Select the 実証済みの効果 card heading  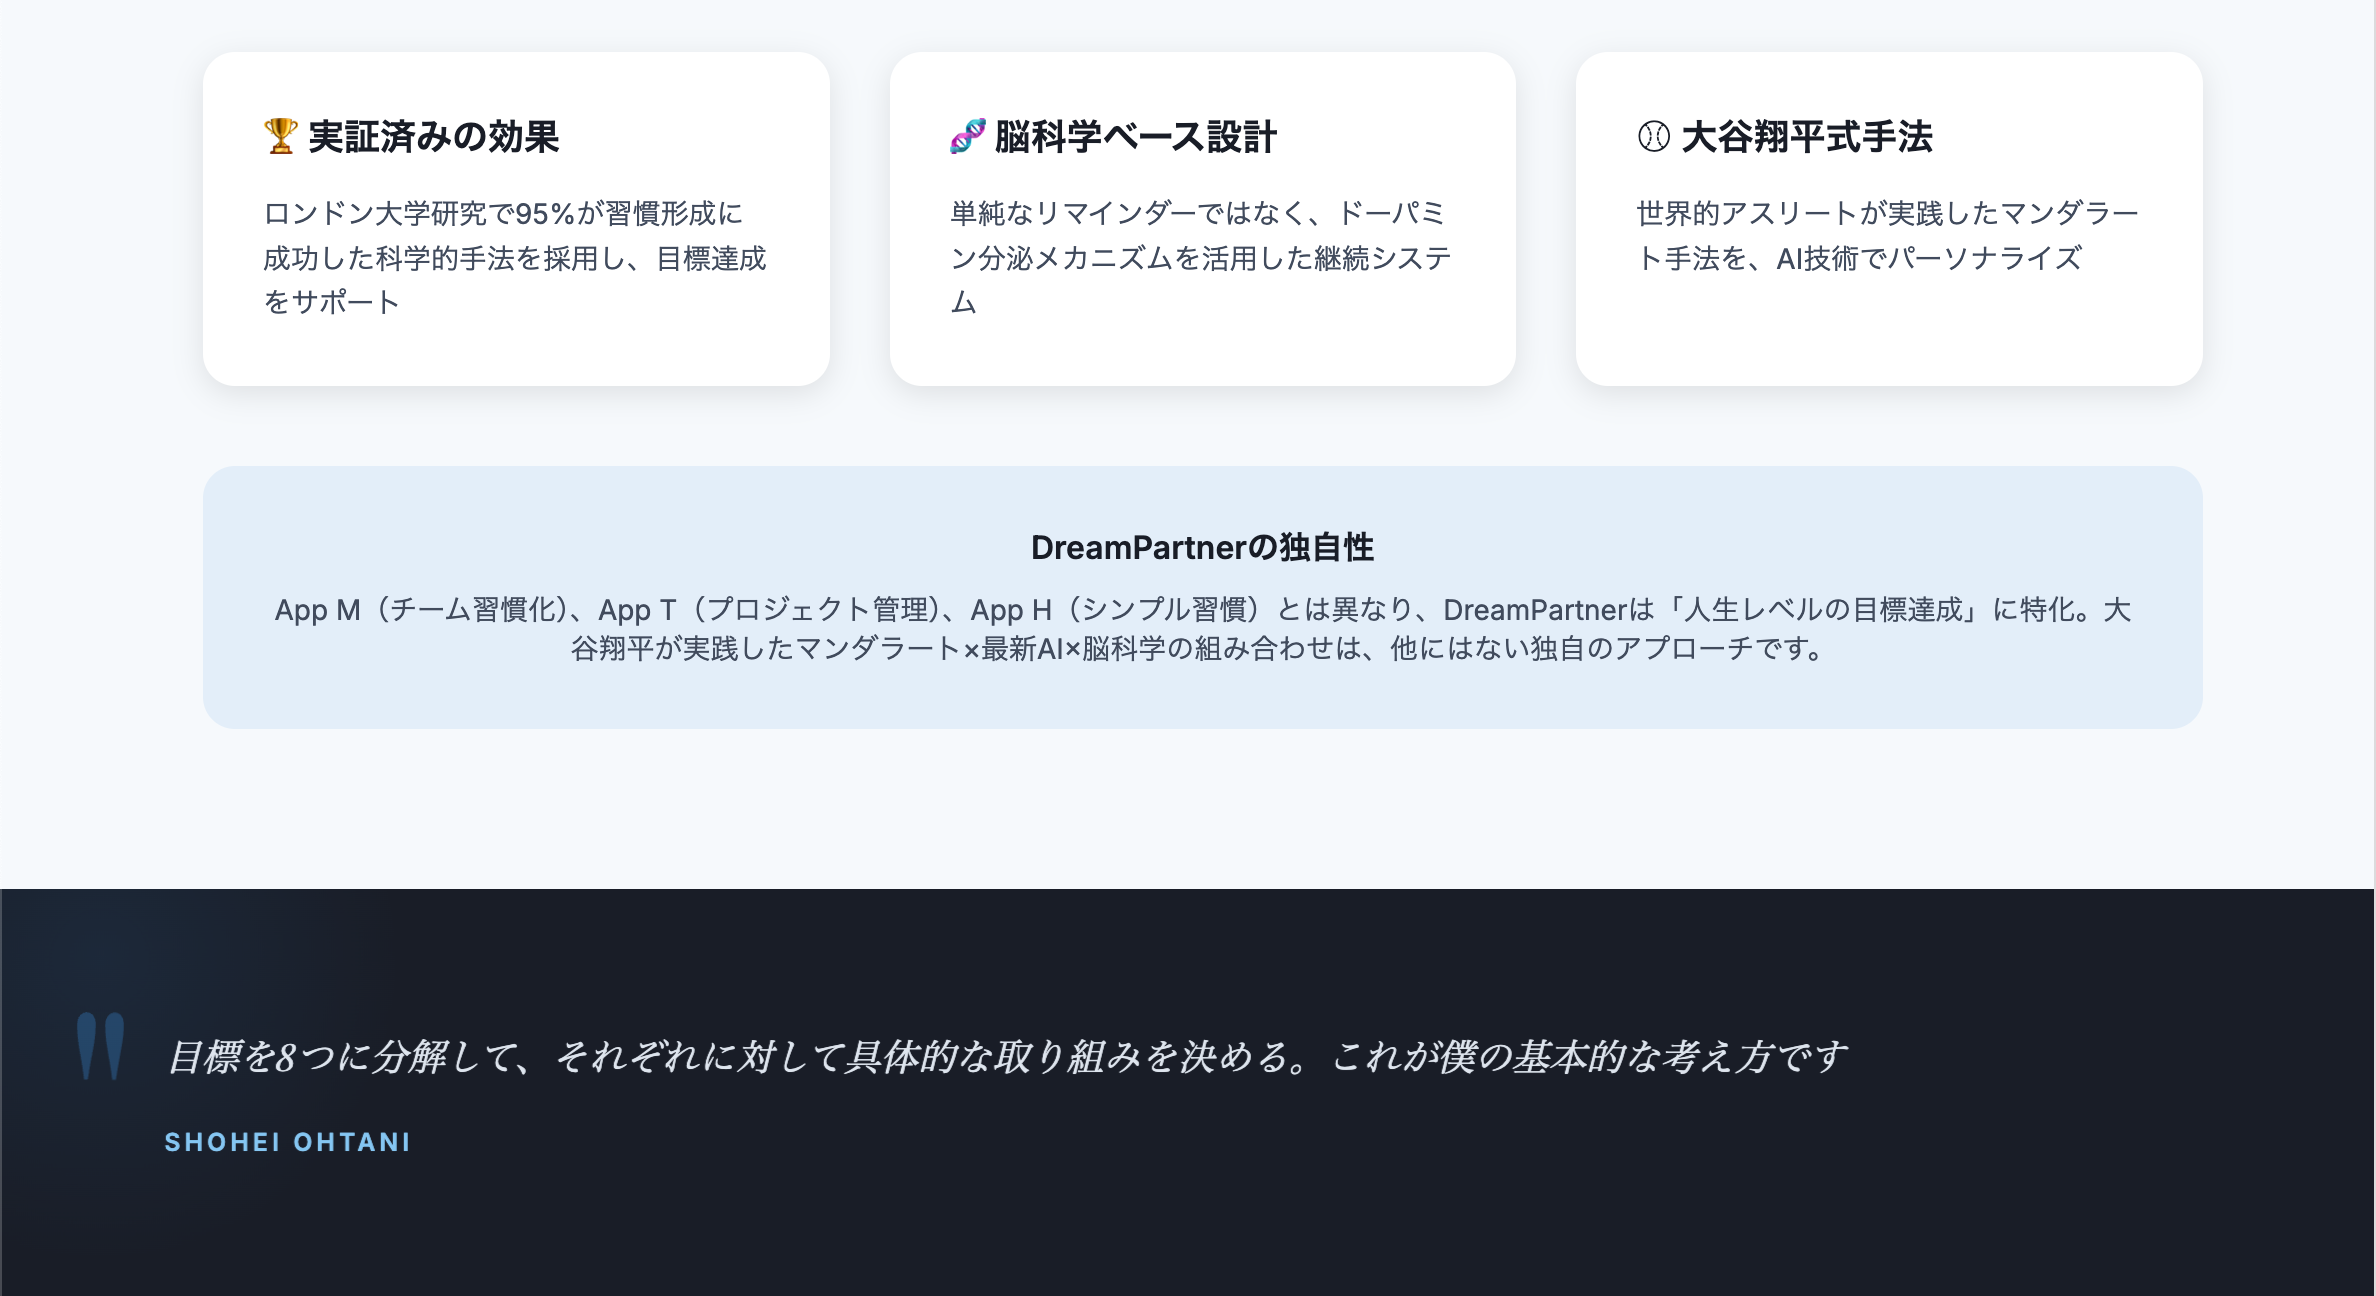click(433, 137)
